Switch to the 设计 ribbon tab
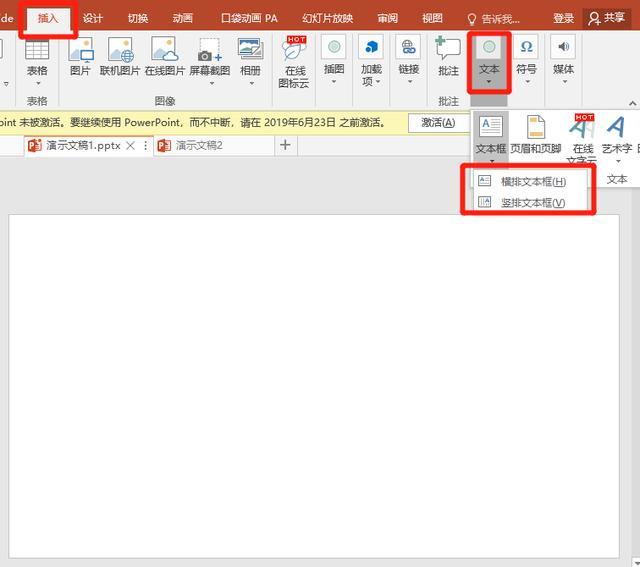 click(93, 18)
